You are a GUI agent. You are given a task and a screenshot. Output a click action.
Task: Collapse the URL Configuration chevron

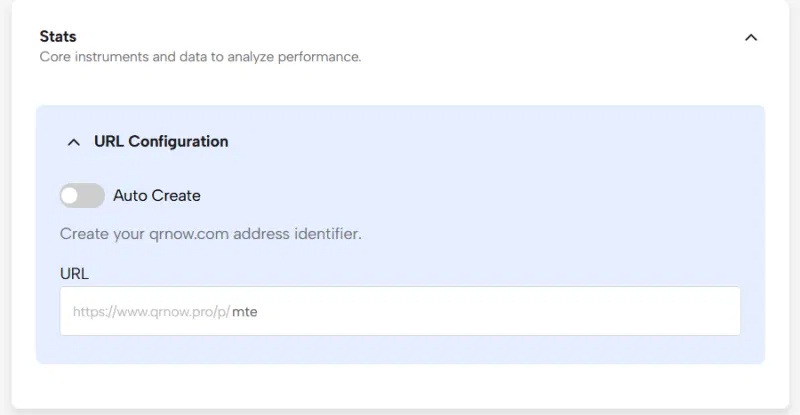(x=73, y=142)
